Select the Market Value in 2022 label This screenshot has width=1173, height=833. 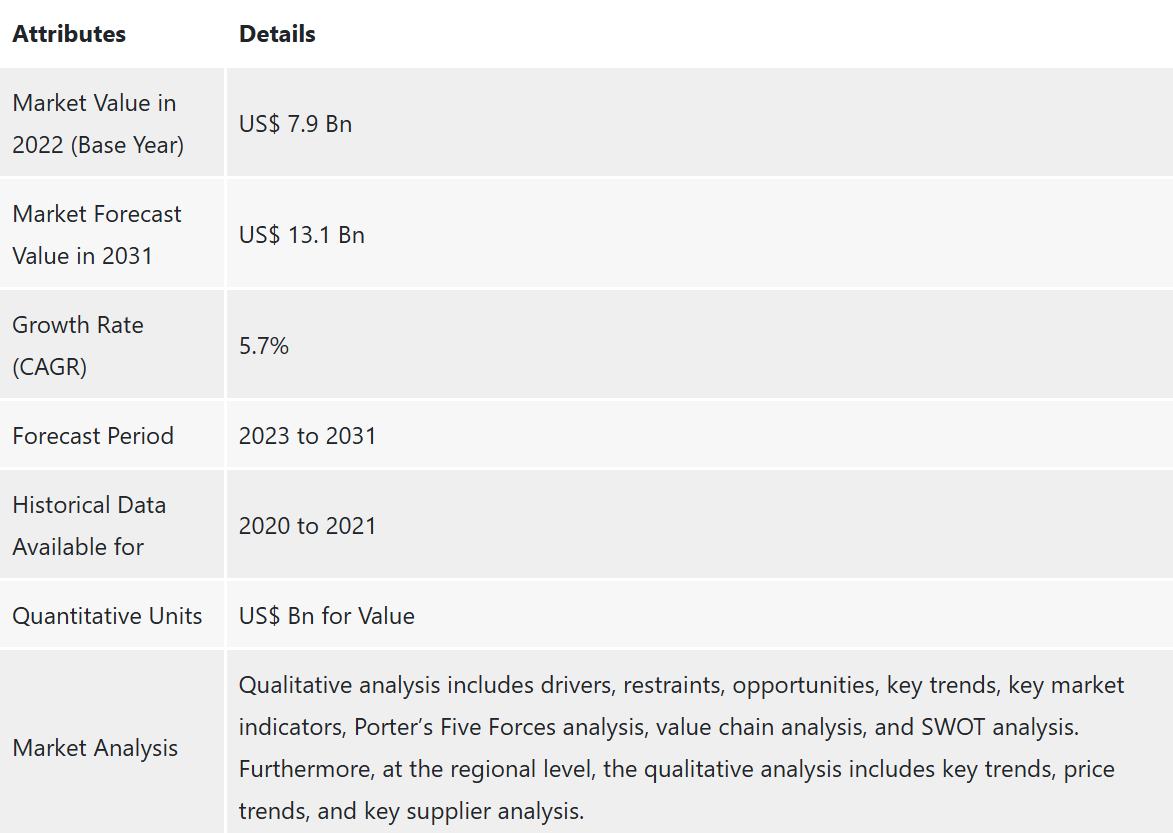coord(98,123)
